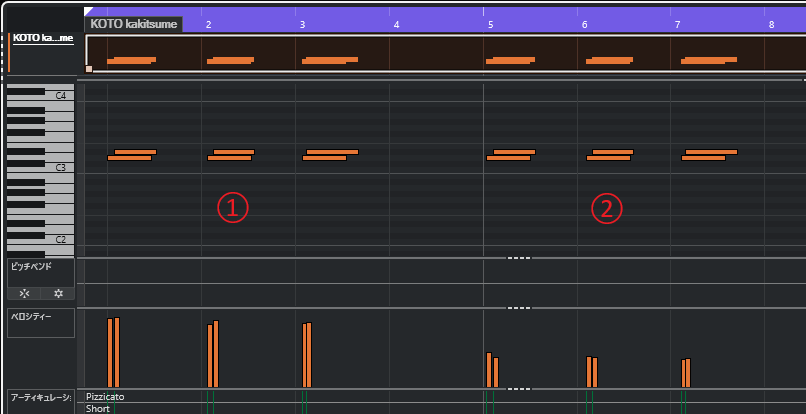Viewport: 806px width, 414px height.
Task: Open the ベロシティー controller lane selector
Action: pyautogui.click(x=41, y=323)
